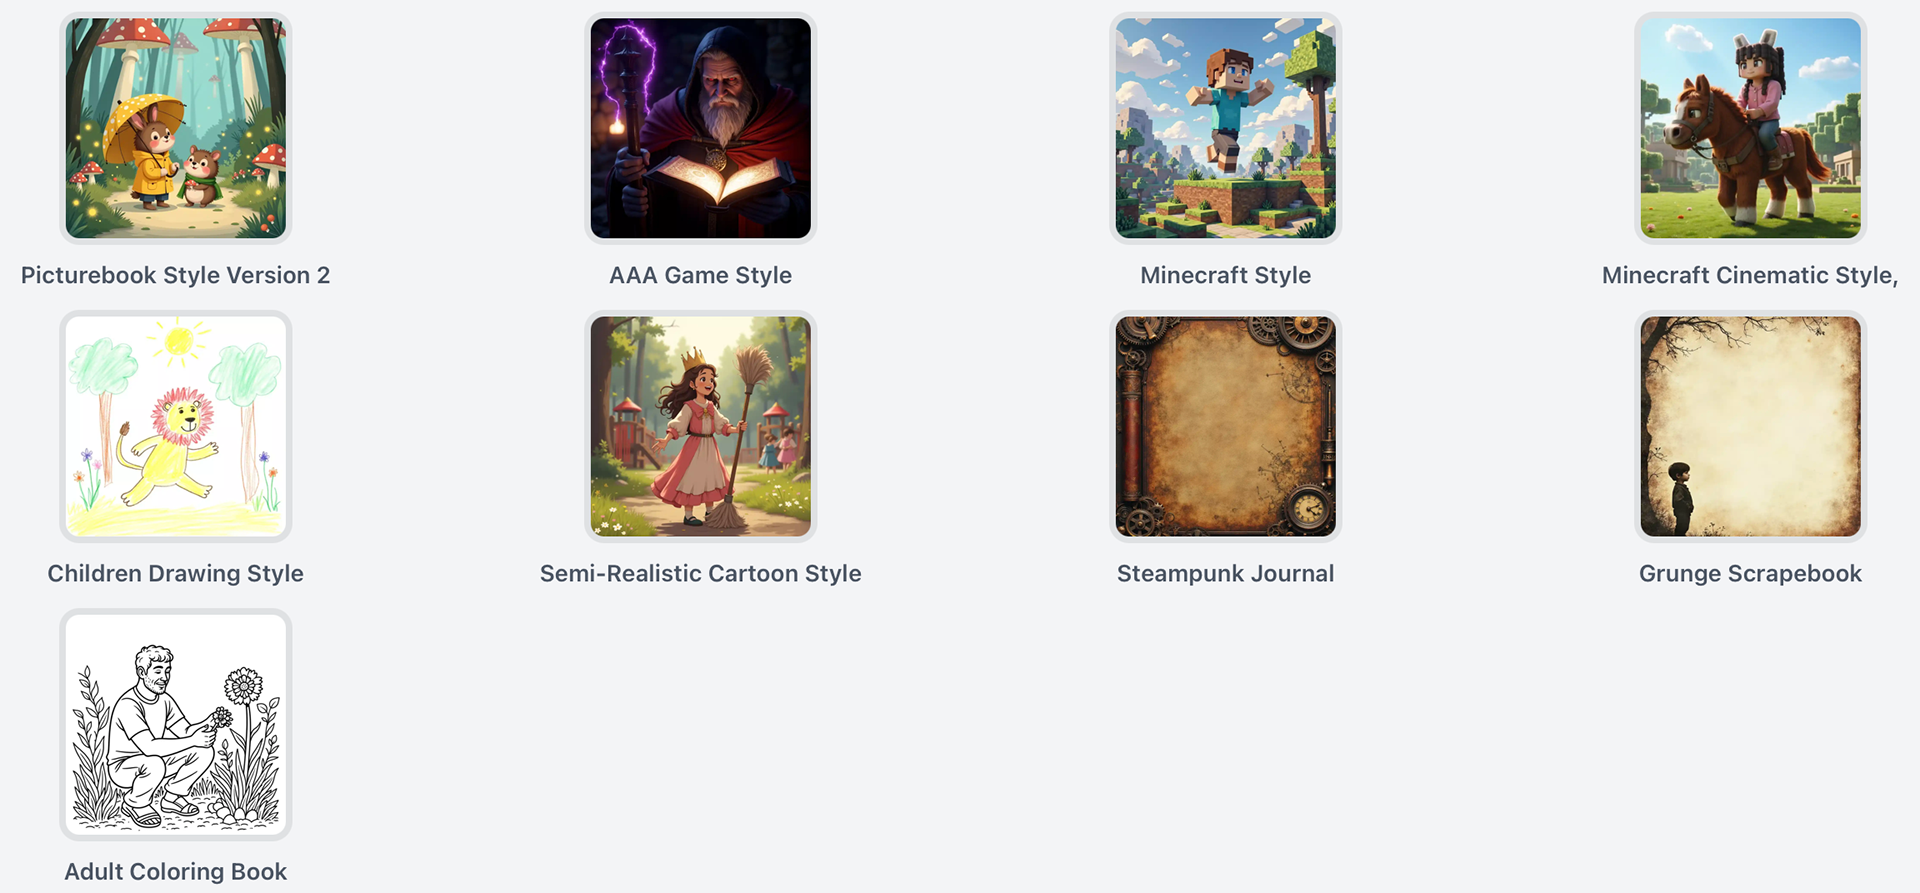Select the Semi-Realistic Cartoon Style princess thumbnail
This screenshot has width=1920, height=893.
tap(701, 426)
